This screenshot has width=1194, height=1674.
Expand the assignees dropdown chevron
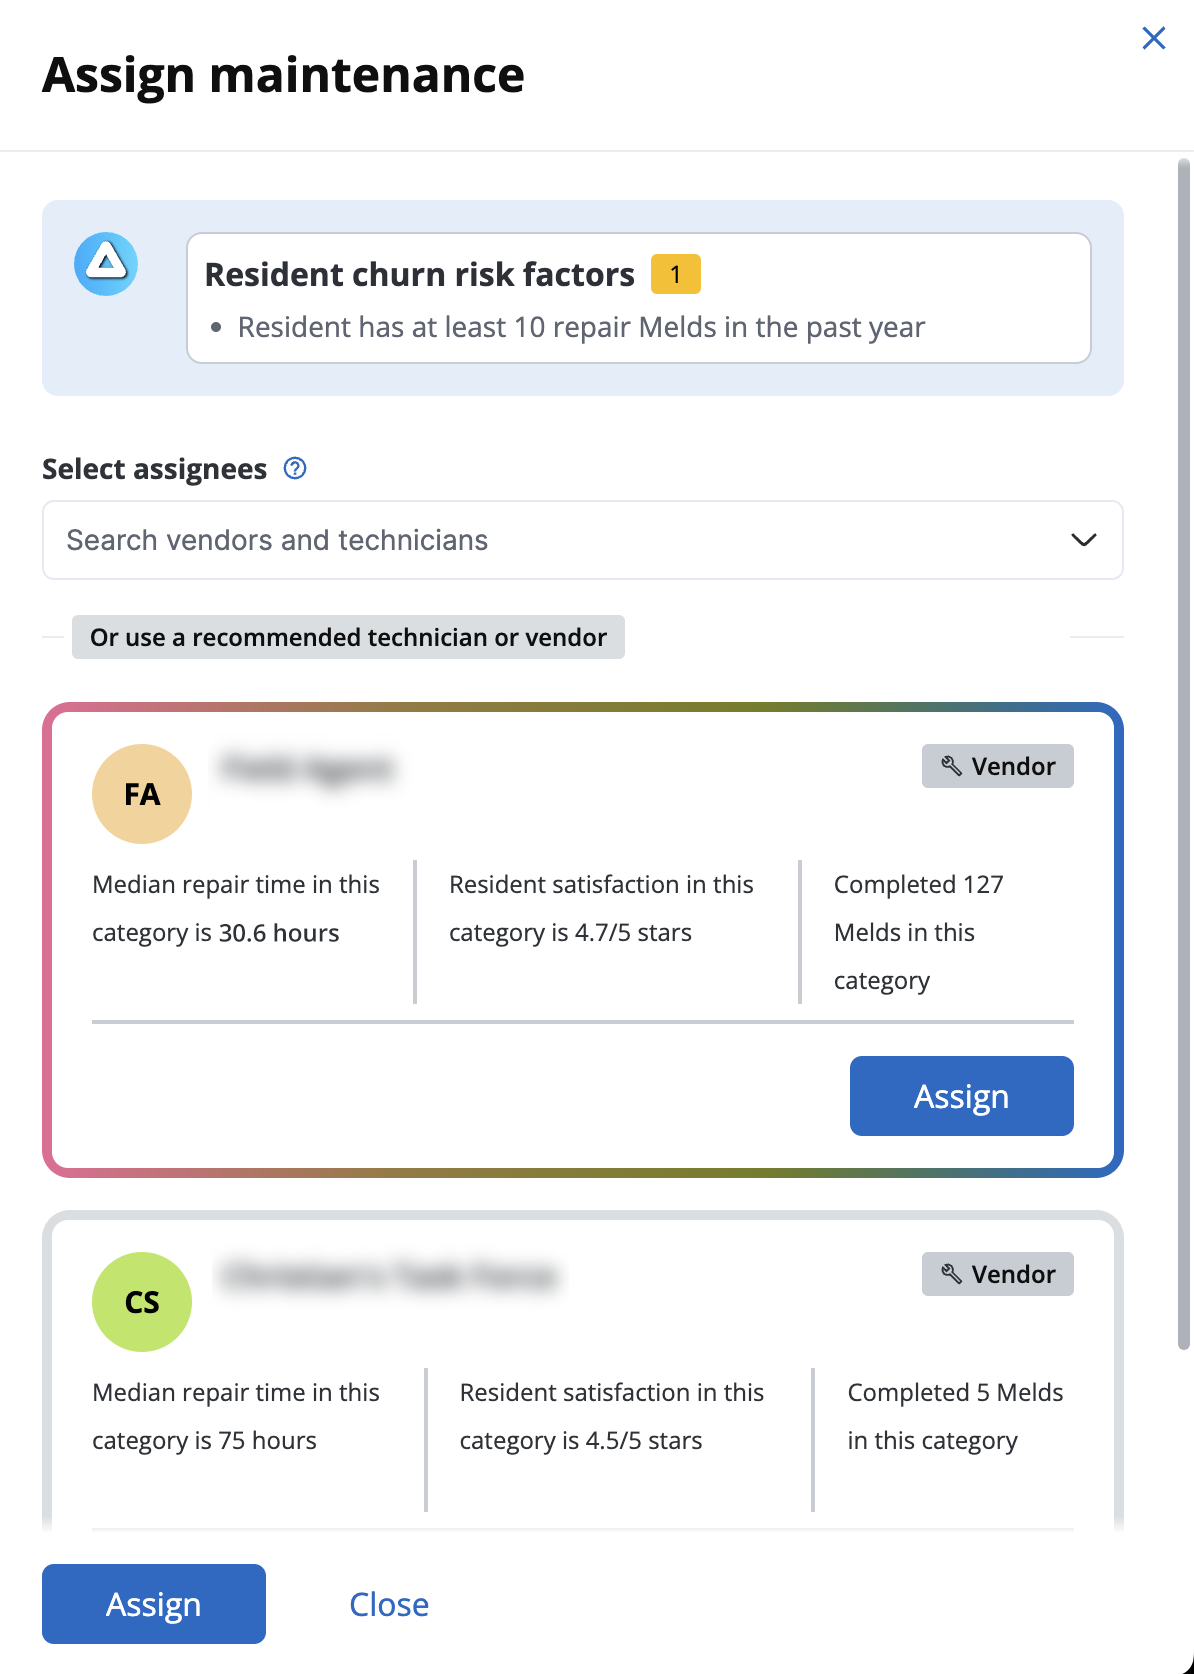pyautogui.click(x=1084, y=540)
